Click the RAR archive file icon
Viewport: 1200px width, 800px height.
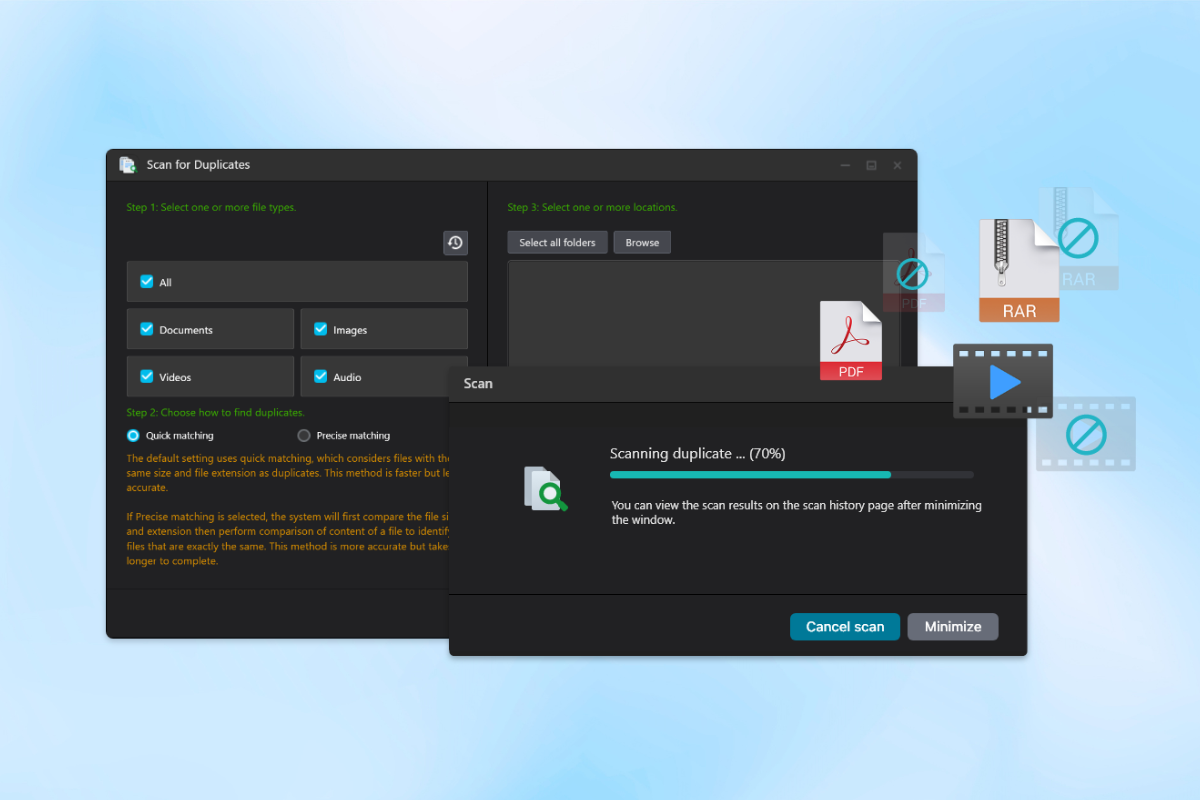[1018, 270]
